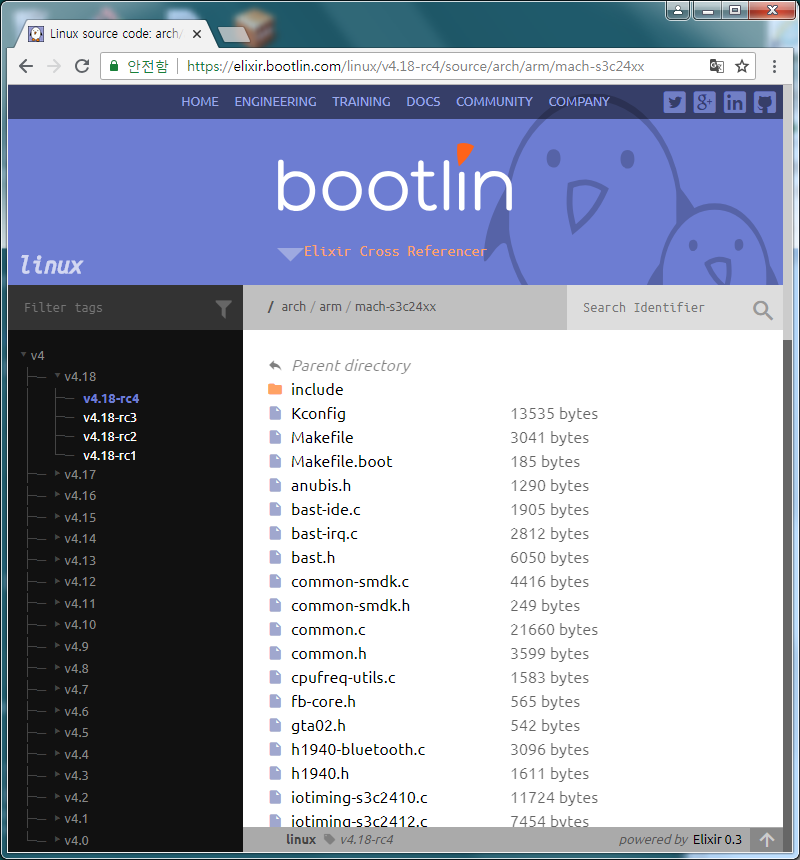800x860 pixels.
Task: Expand the v4.0 version node
Action: point(58,839)
